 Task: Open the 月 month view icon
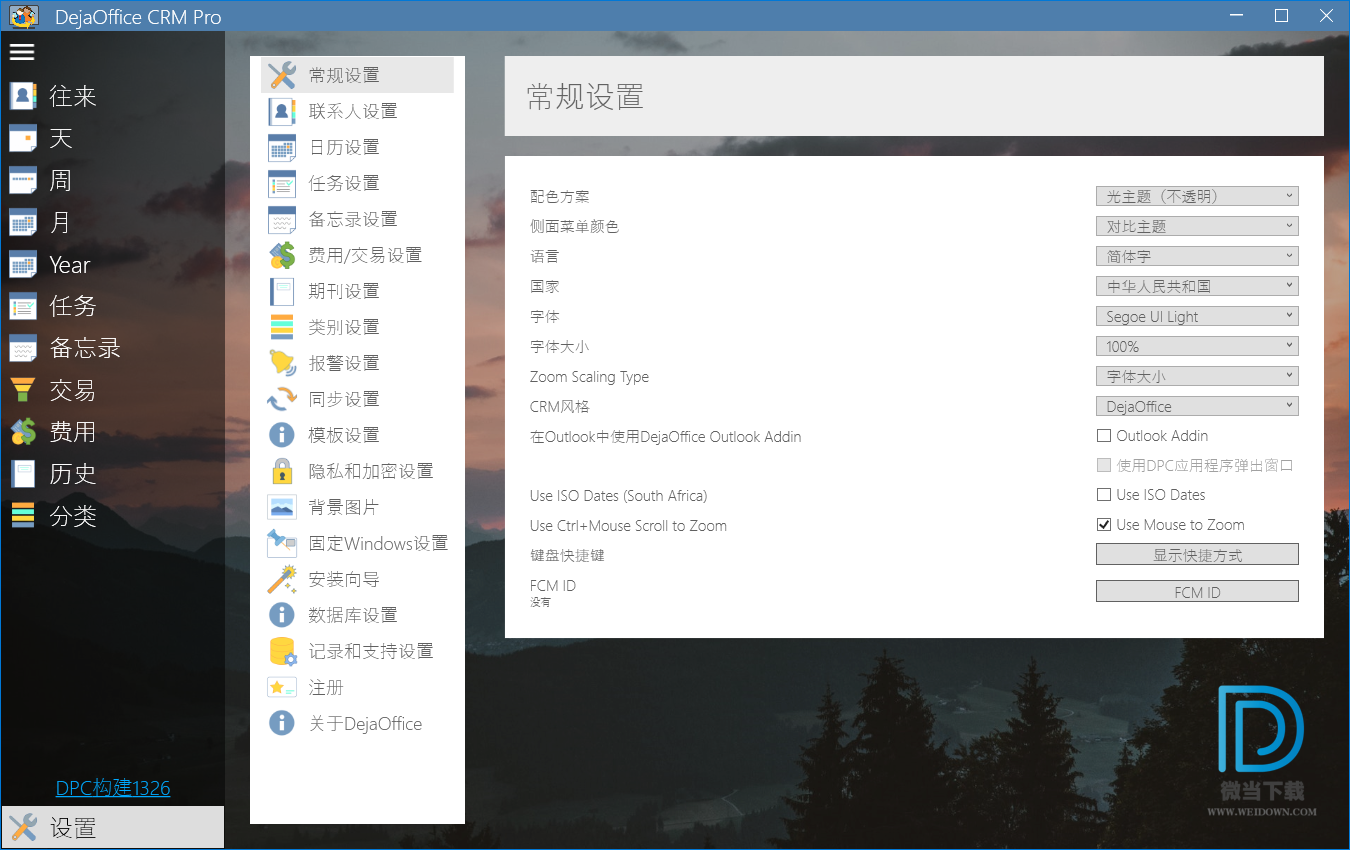pyautogui.click(x=23, y=222)
